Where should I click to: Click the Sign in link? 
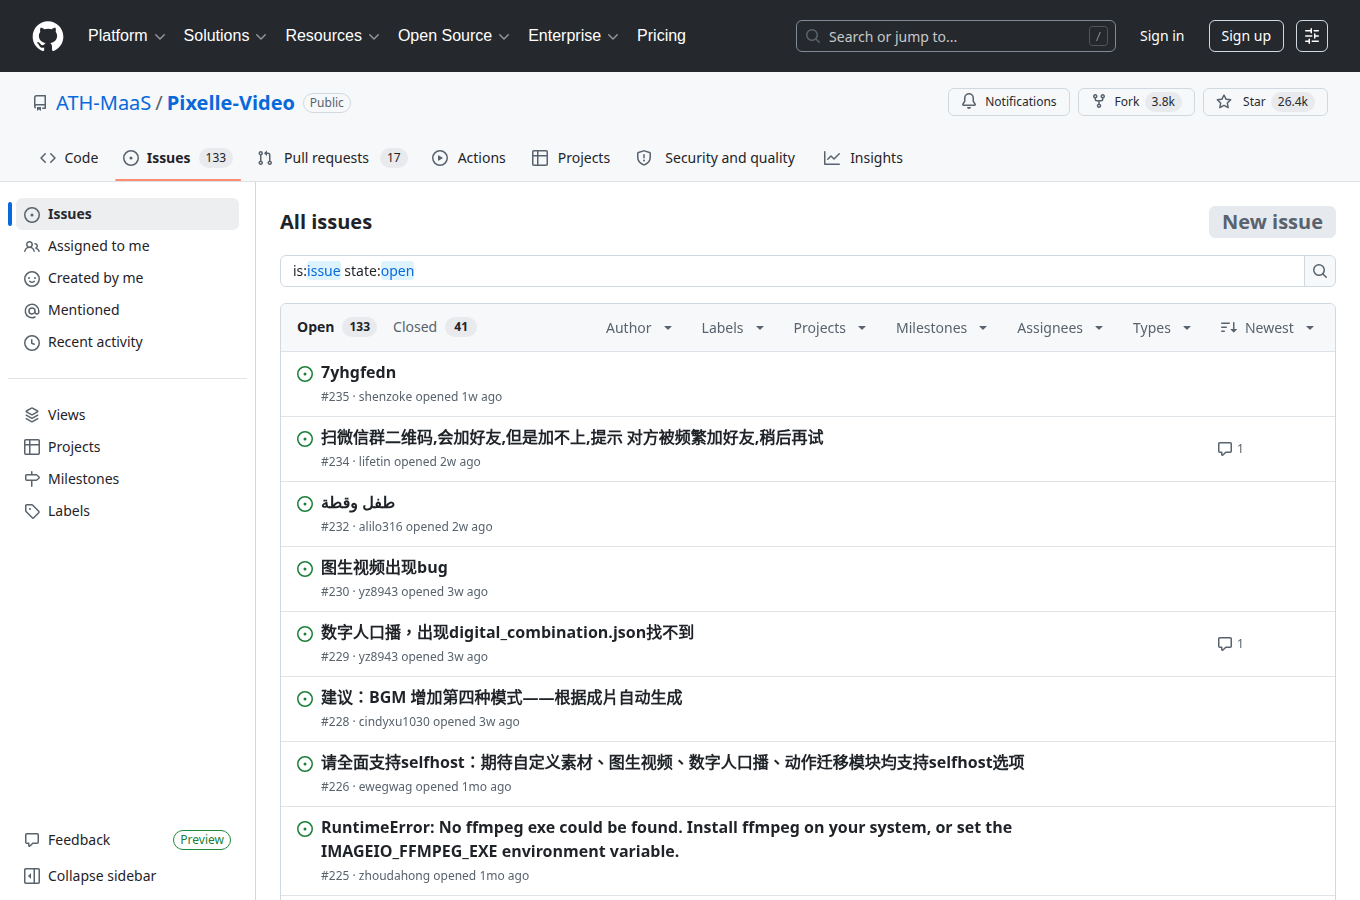pos(1162,36)
